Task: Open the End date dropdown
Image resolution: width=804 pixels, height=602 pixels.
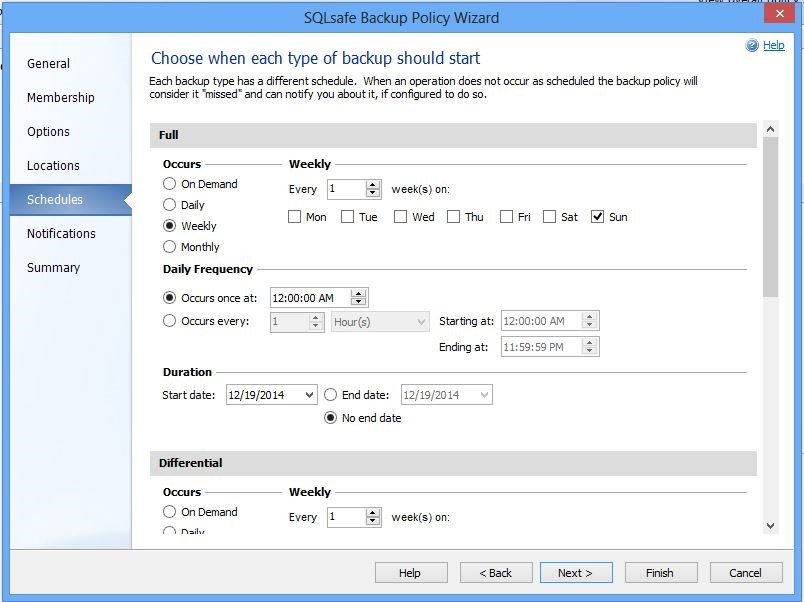Action: (x=484, y=395)
